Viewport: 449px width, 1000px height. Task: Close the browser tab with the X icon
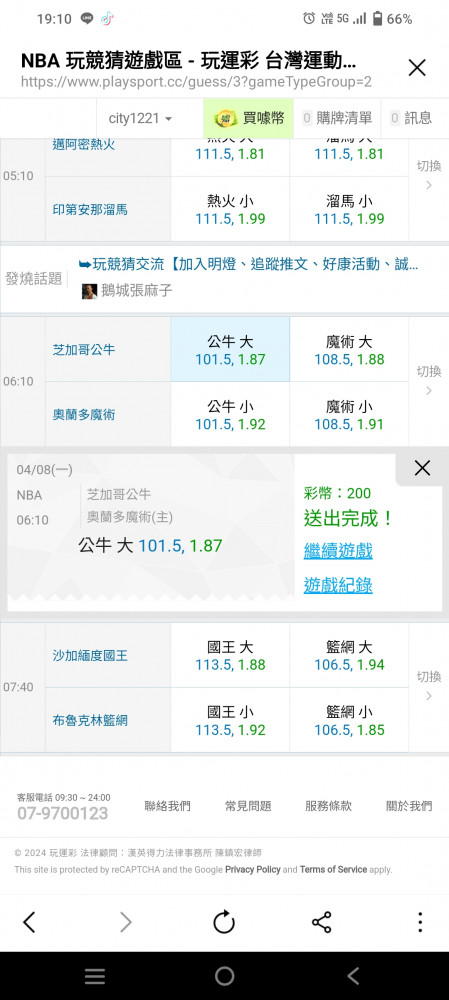[417, 68]
